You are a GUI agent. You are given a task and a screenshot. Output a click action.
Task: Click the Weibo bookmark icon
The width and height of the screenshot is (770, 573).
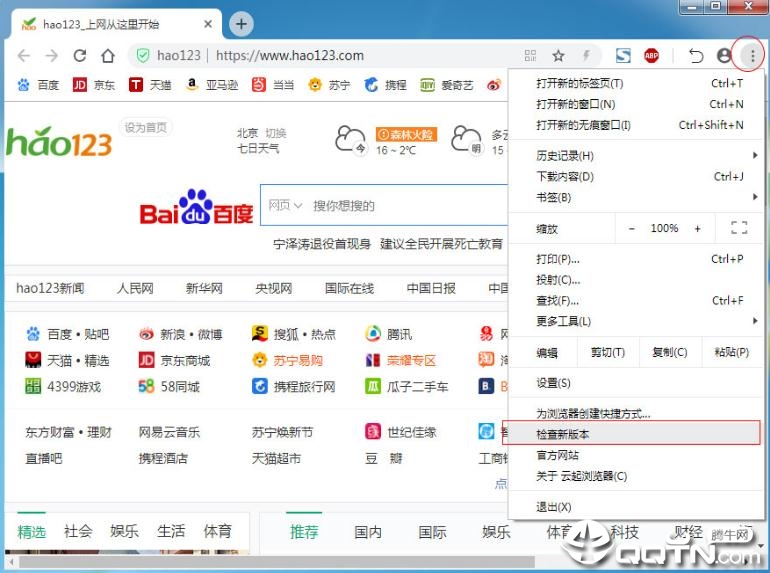coord(494,85)
